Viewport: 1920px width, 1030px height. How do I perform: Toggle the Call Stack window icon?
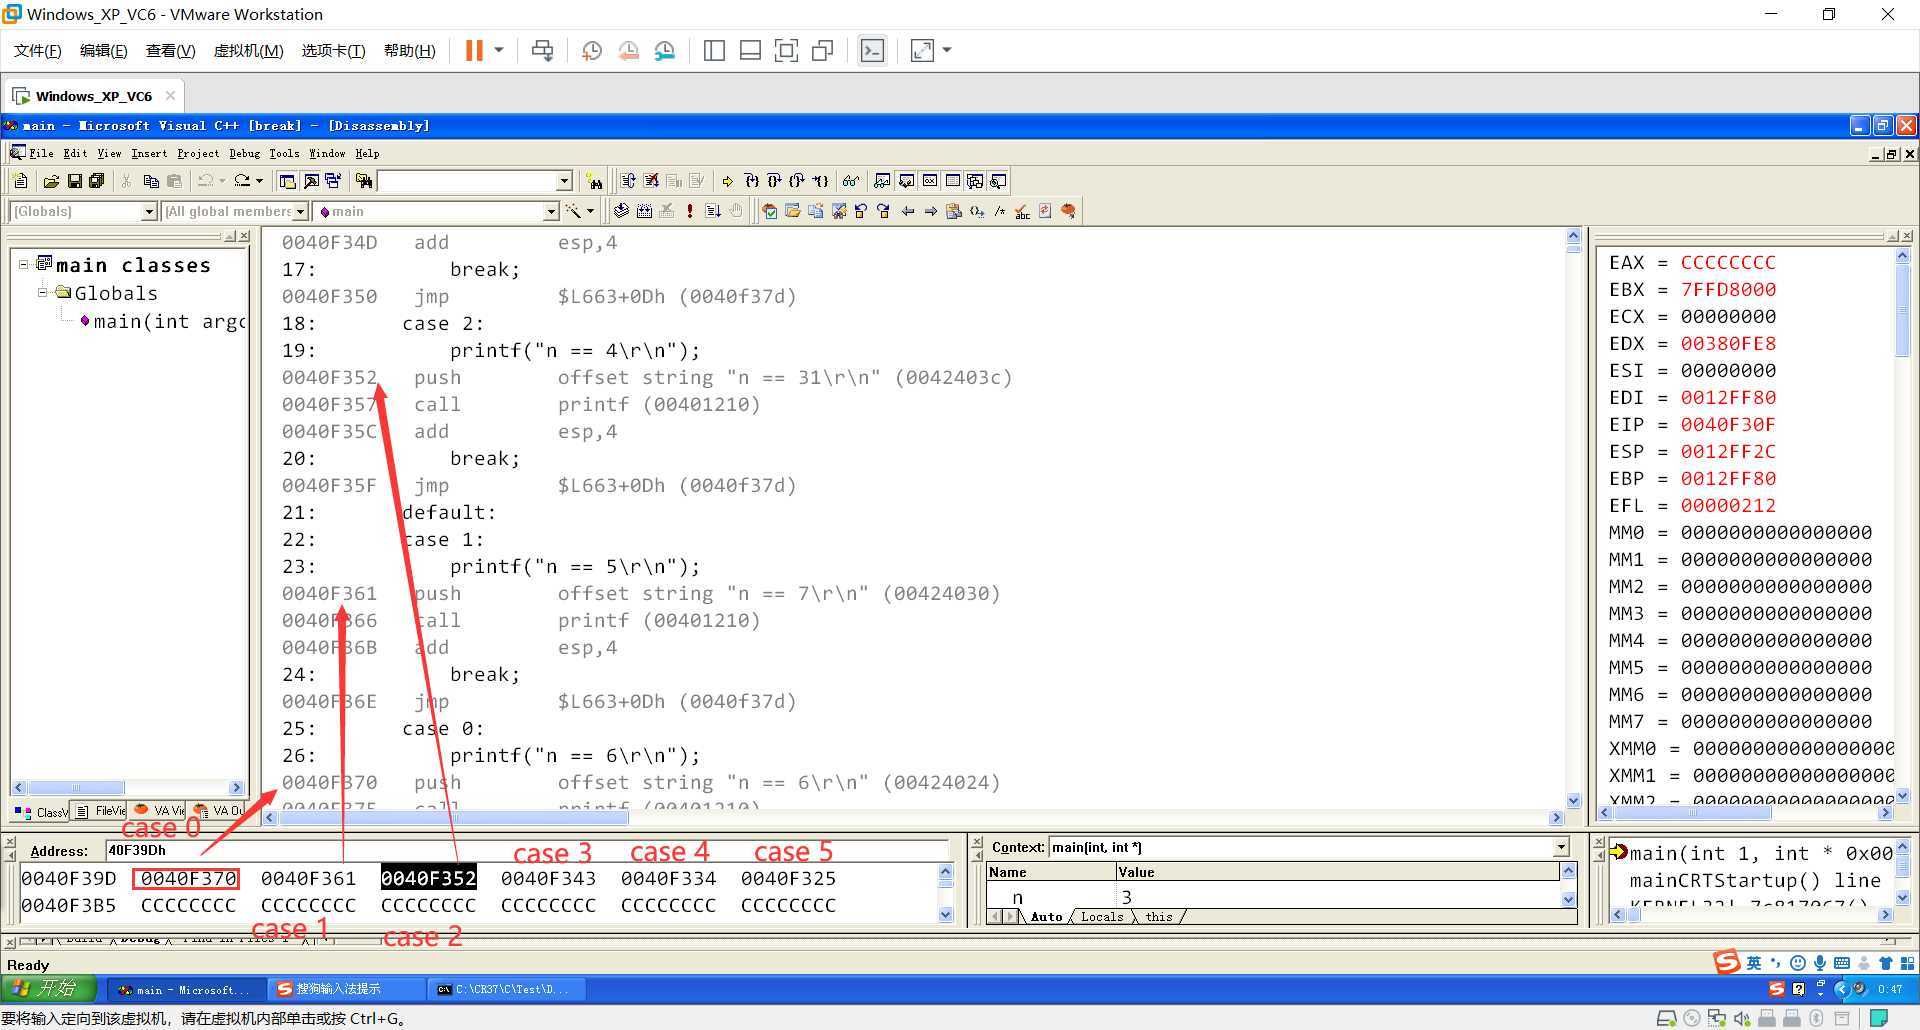975,181
